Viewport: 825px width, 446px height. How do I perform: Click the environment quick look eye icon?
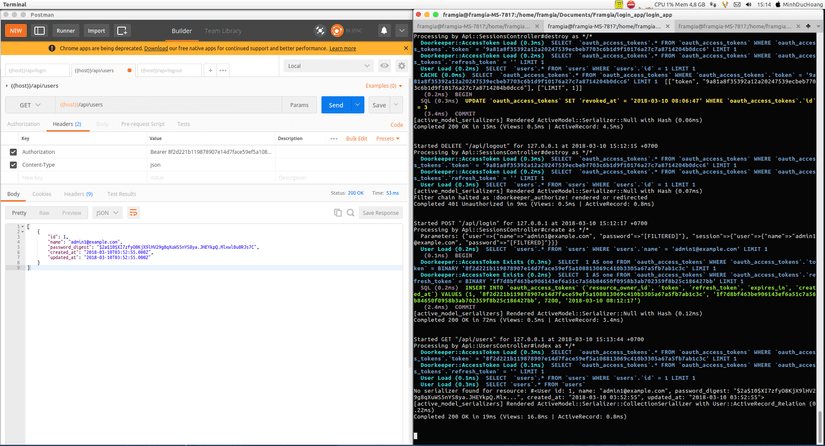coord(384,66)
